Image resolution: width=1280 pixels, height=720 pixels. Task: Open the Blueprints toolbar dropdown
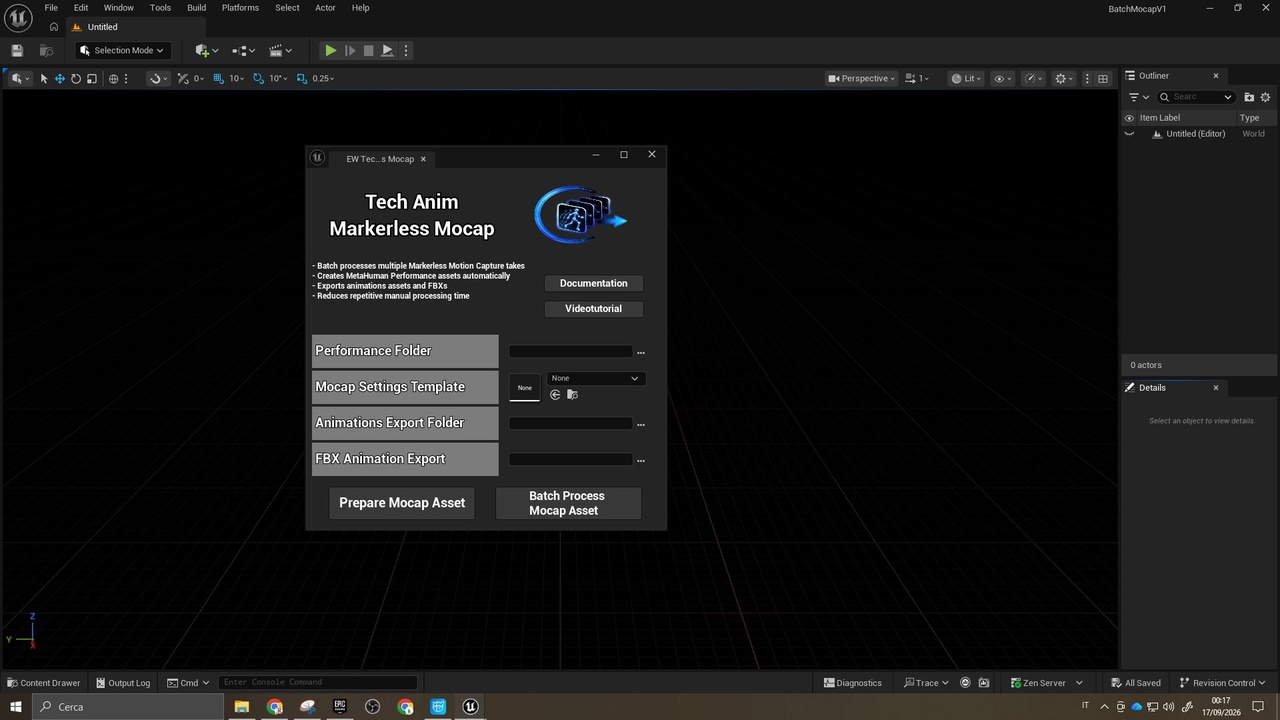pyautogui.click(x=243, y=50)
